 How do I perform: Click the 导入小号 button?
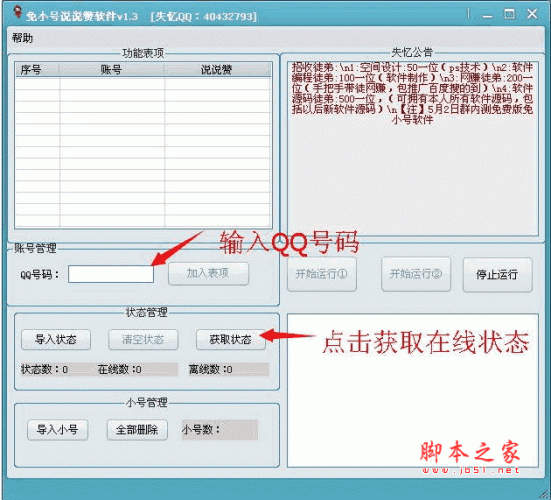point(58,429)
